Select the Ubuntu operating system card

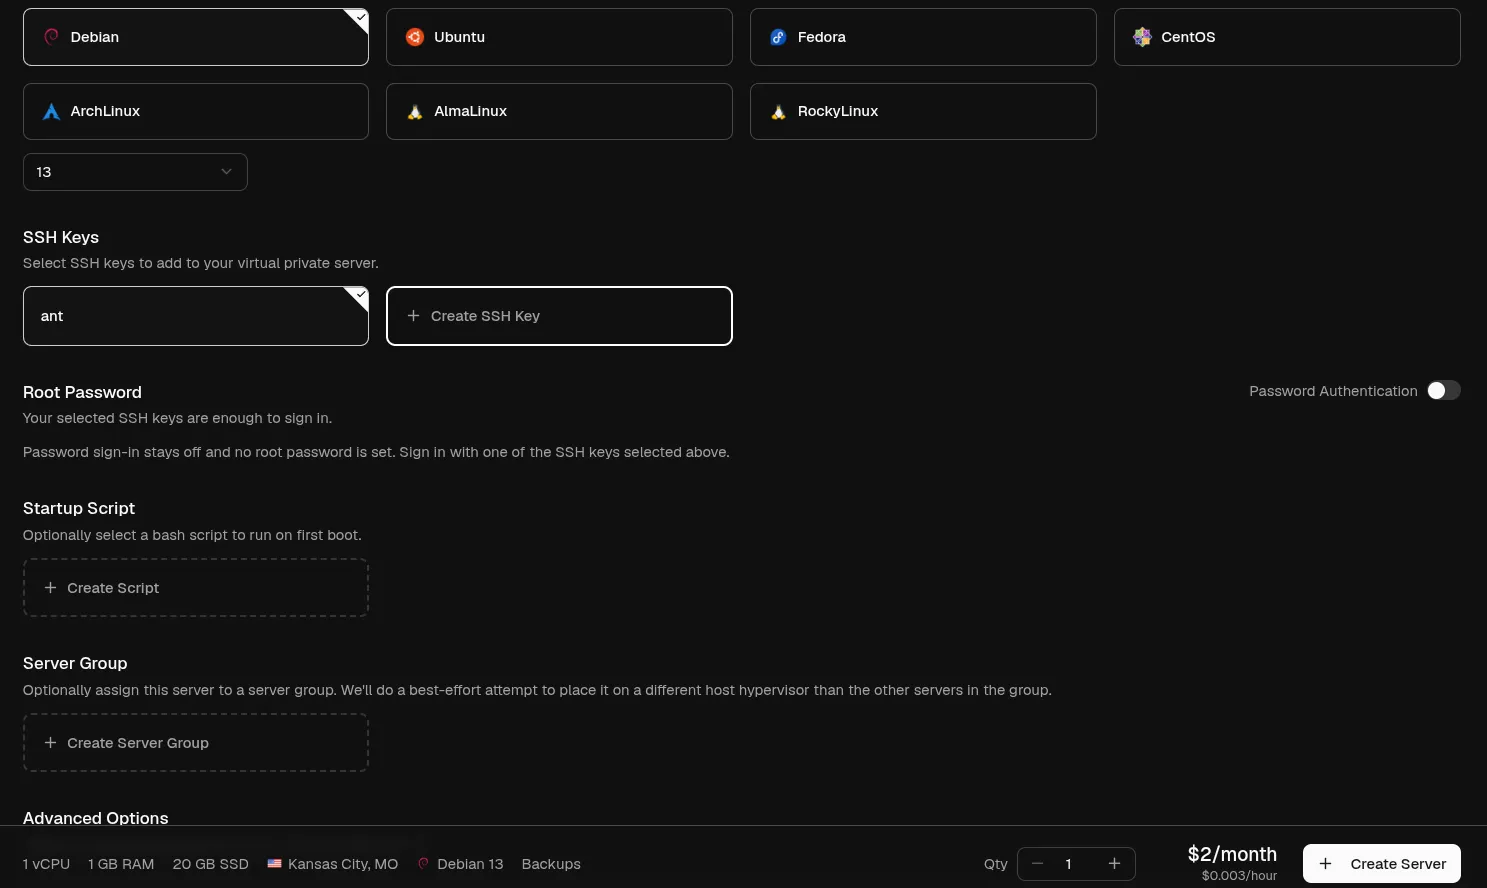click(x=559, y=37)
